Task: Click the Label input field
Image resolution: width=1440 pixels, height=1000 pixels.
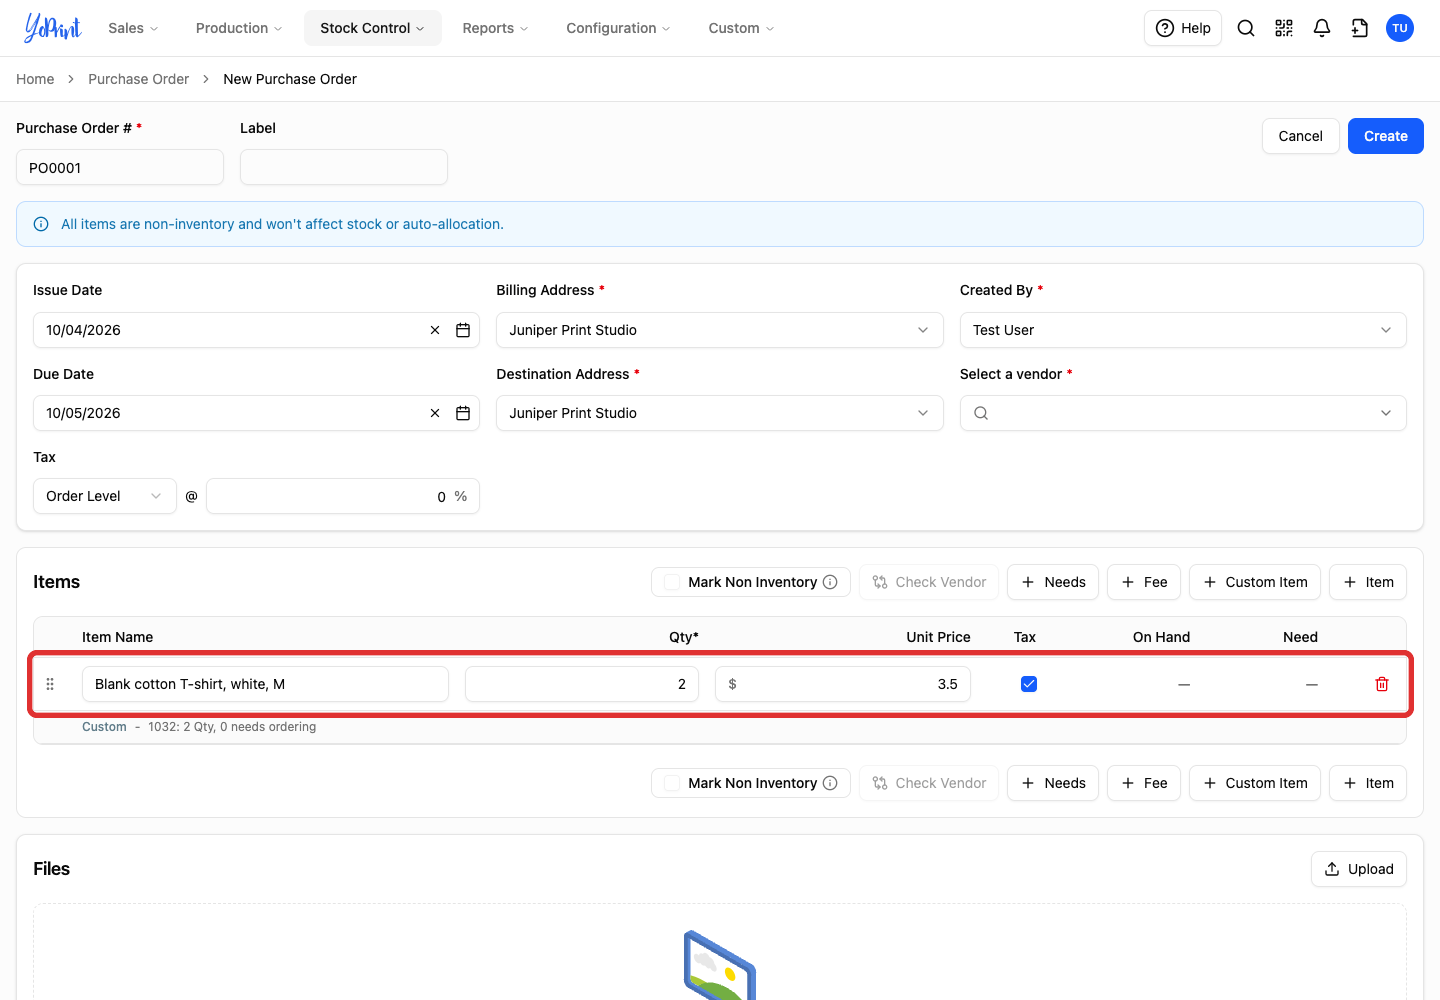Action: pyautogui.click(x=344, y=167)
